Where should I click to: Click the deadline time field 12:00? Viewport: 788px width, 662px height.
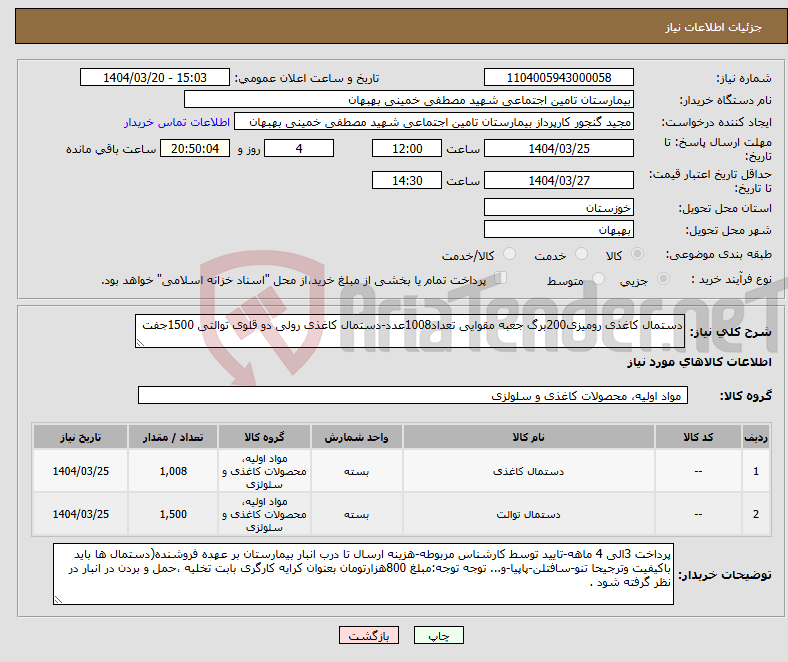407,148
